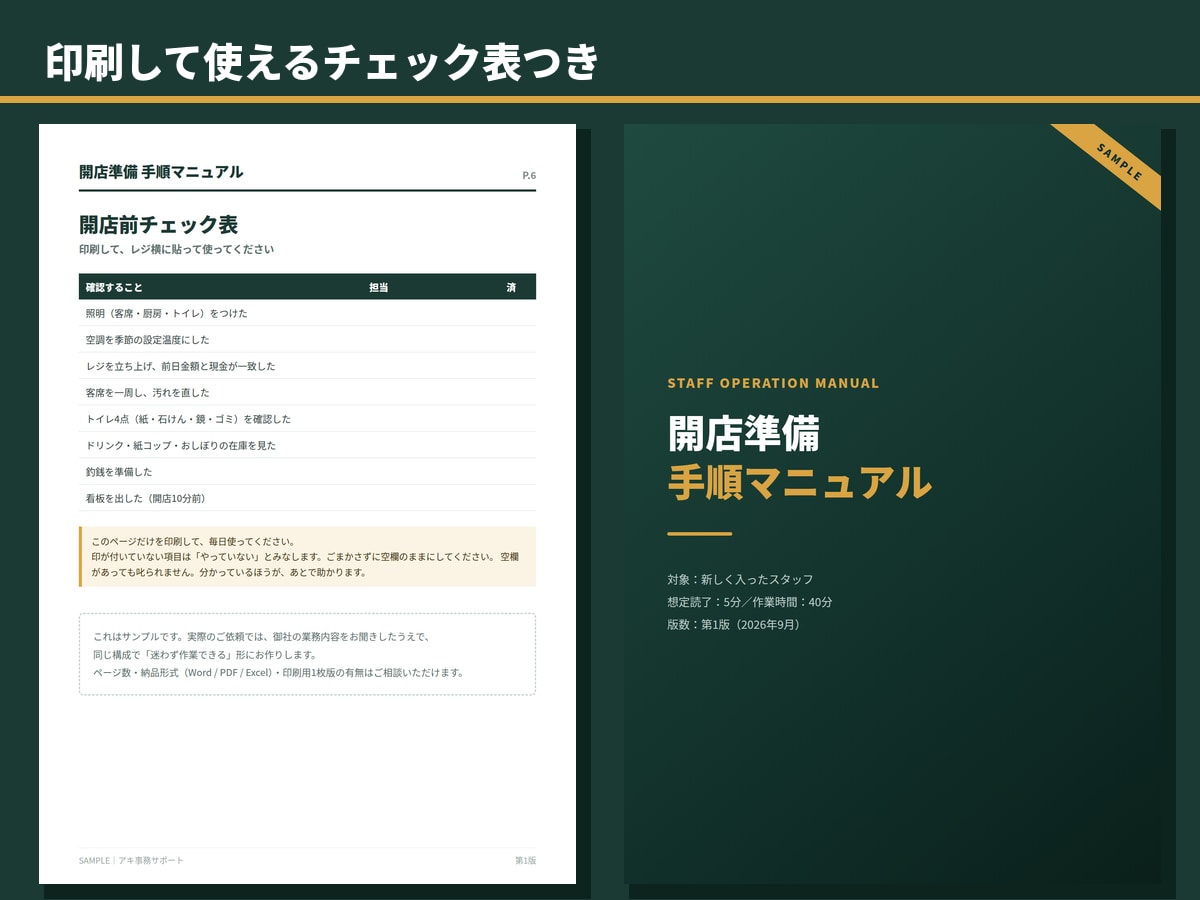Select row 釣銭を準備した
The width and height of the screenshot is (1200, 900).
(307, 471)
